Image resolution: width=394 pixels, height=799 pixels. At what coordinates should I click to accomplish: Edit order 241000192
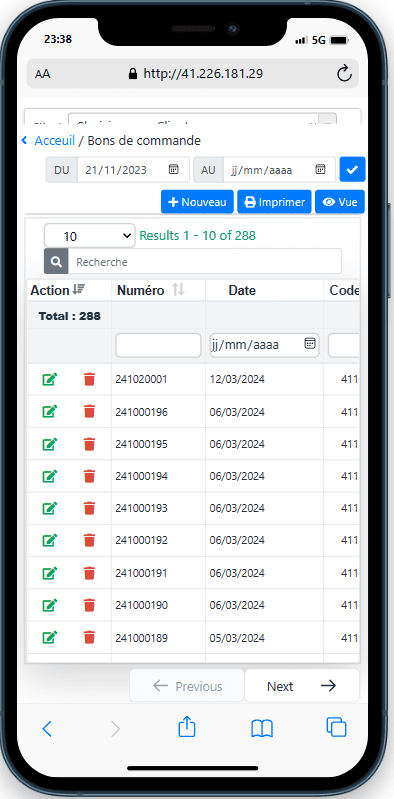[49, 541]
